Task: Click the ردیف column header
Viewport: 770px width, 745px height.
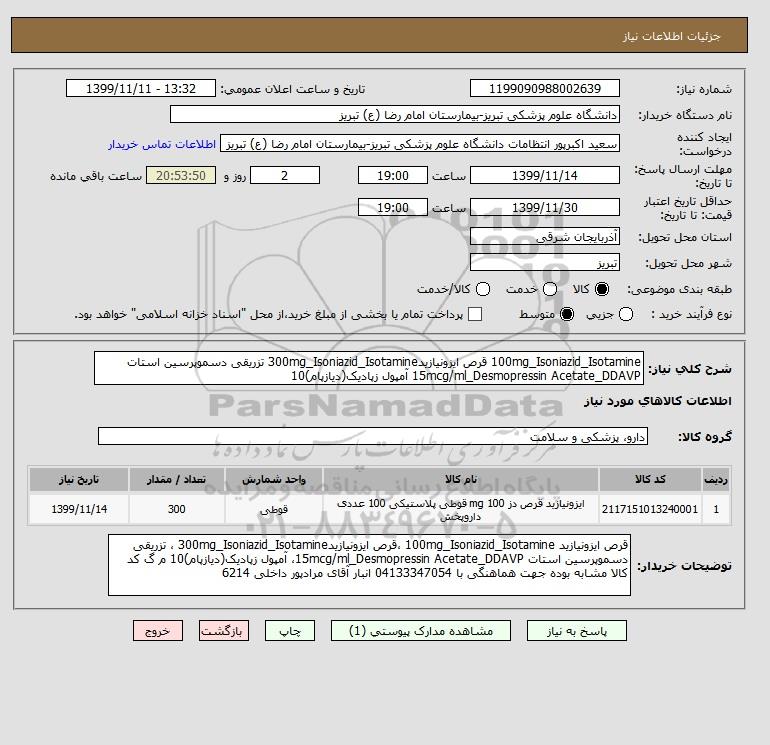Action: [716, 479]
